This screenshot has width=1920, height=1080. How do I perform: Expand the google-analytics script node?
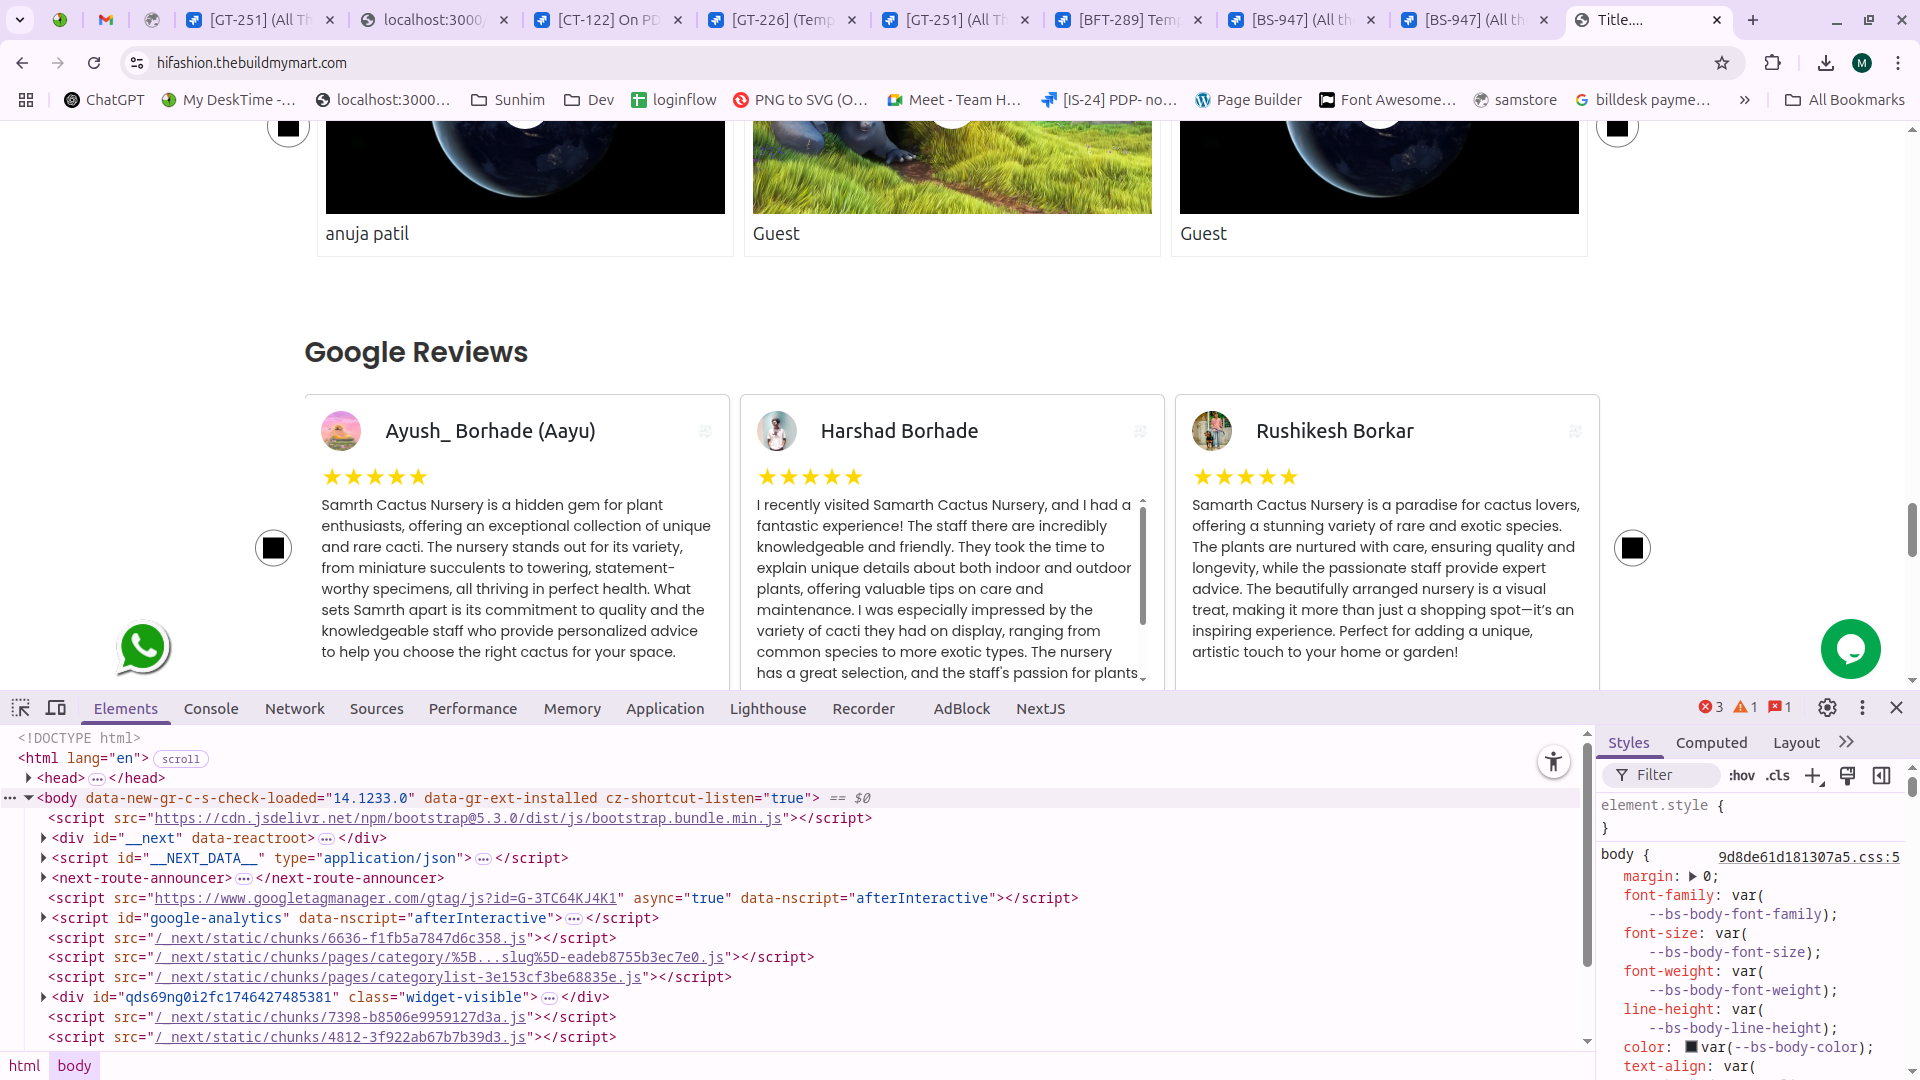point(44,918)
